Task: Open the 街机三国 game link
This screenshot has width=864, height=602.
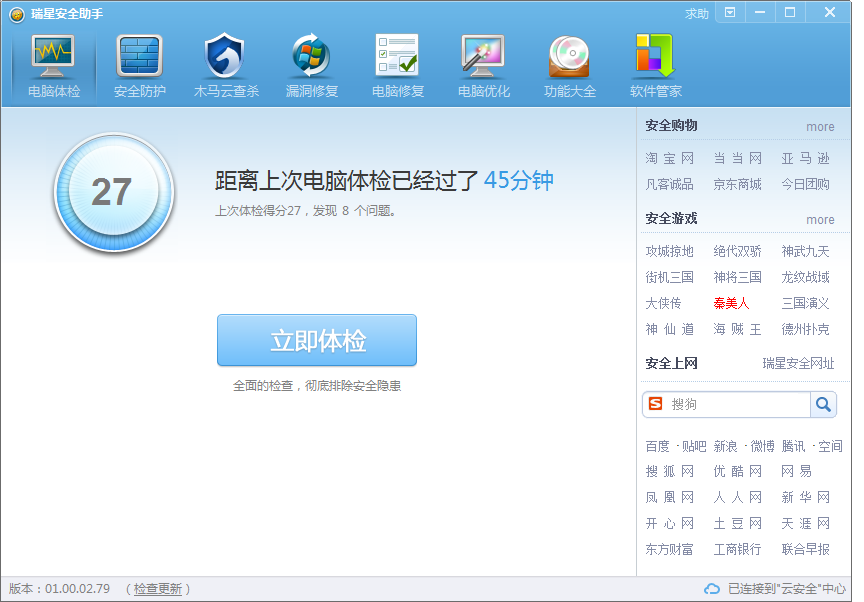Action: click(669, 278)
